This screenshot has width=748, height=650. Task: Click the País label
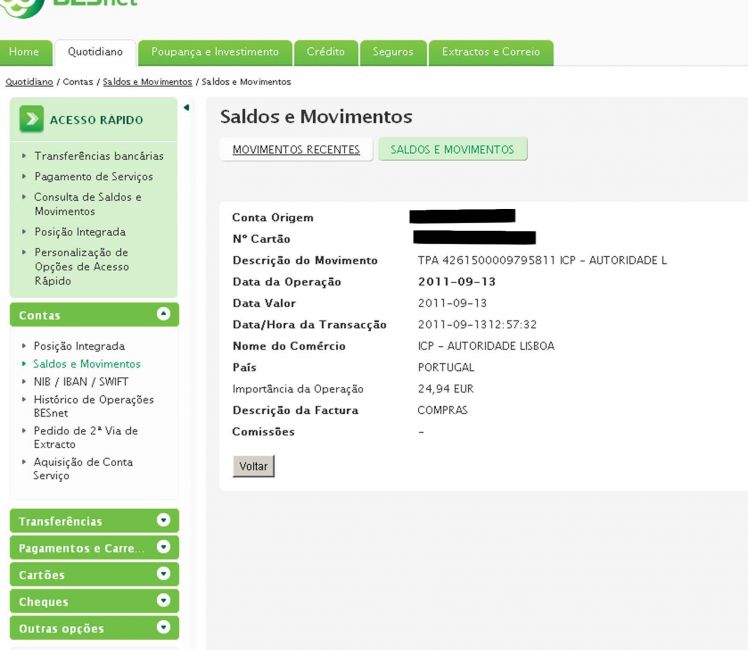pos(244,368)
